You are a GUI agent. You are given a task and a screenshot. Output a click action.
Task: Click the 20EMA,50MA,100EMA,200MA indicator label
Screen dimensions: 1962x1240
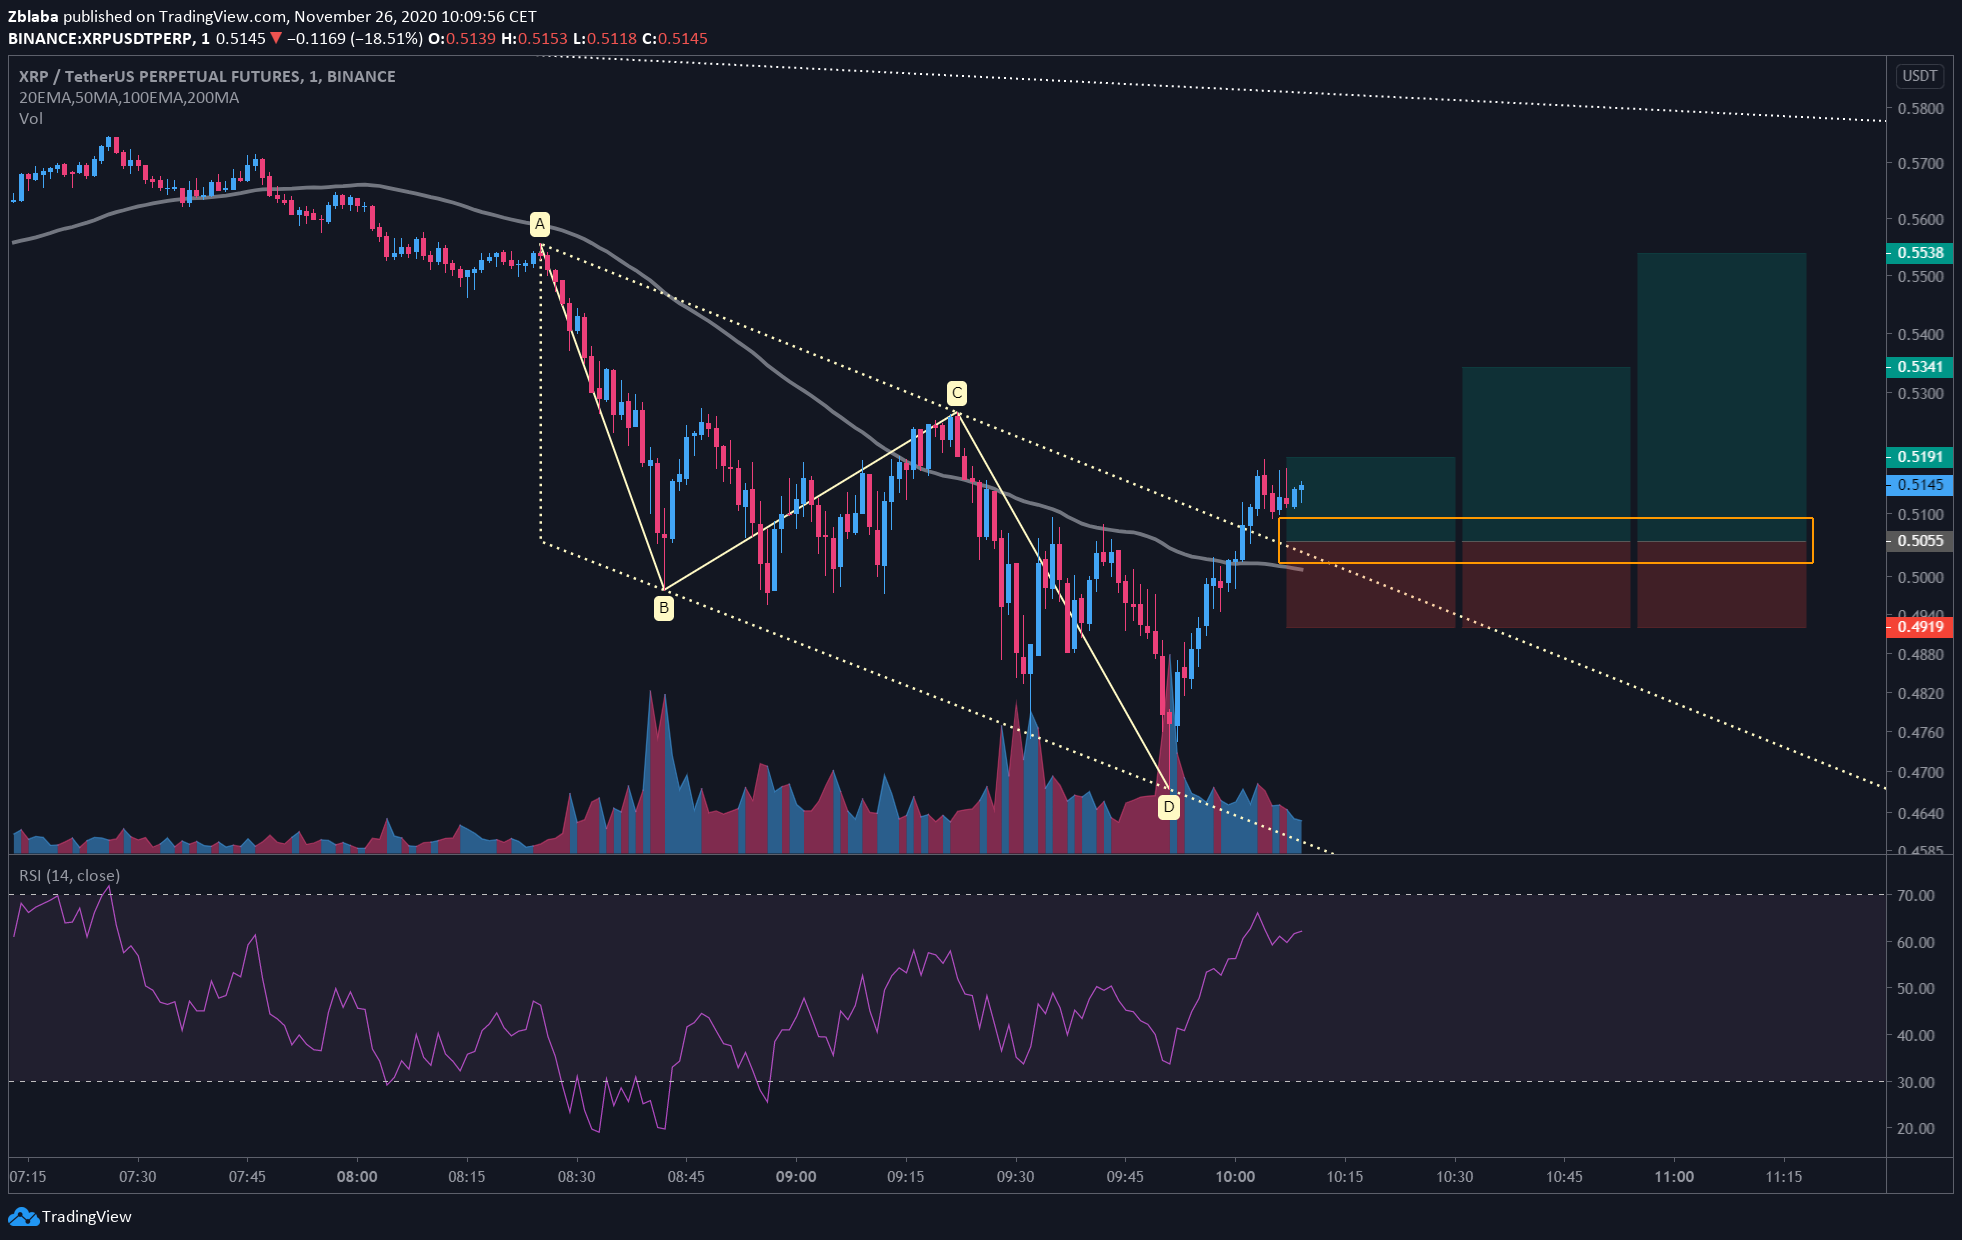tap(129, 98)
